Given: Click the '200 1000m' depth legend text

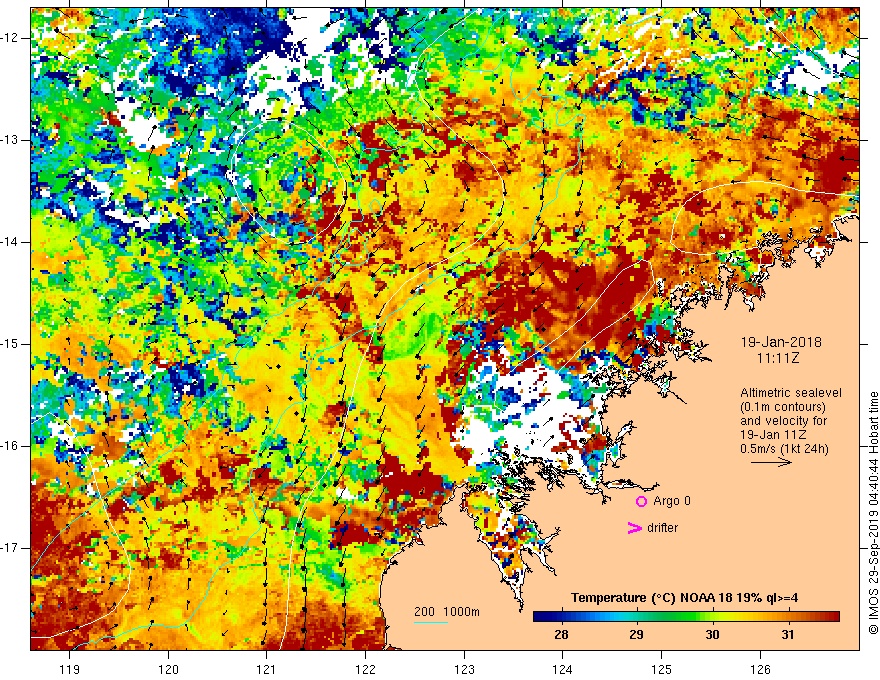Looking at the screenshot, I should pyautogui.click(x=447, y=612).
